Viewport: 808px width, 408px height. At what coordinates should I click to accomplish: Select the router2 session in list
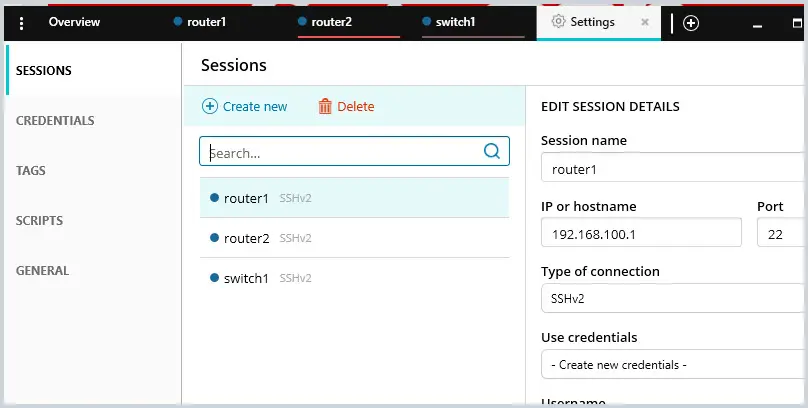coord(355,238)
